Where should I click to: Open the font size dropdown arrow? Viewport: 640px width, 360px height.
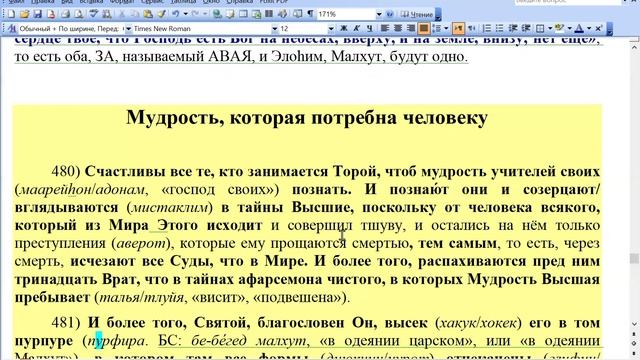click(x=331, y=29)
